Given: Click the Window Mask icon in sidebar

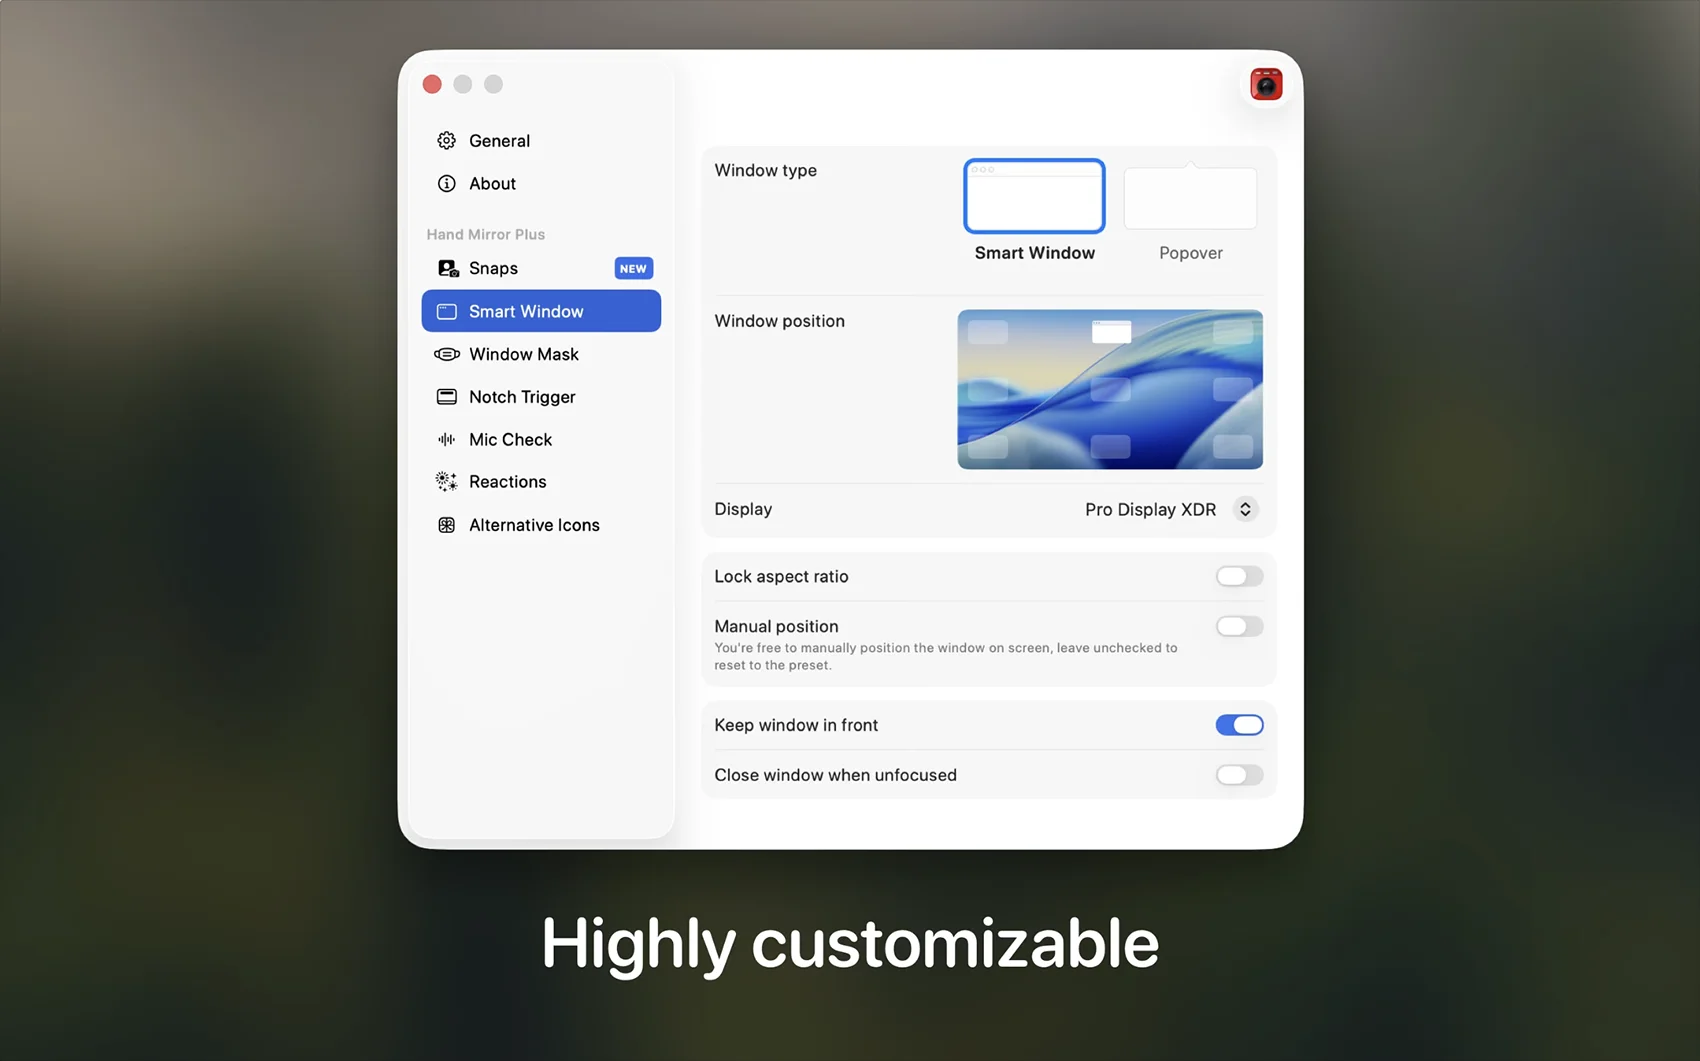Looking at the screenshot, I should click(446, 355).
